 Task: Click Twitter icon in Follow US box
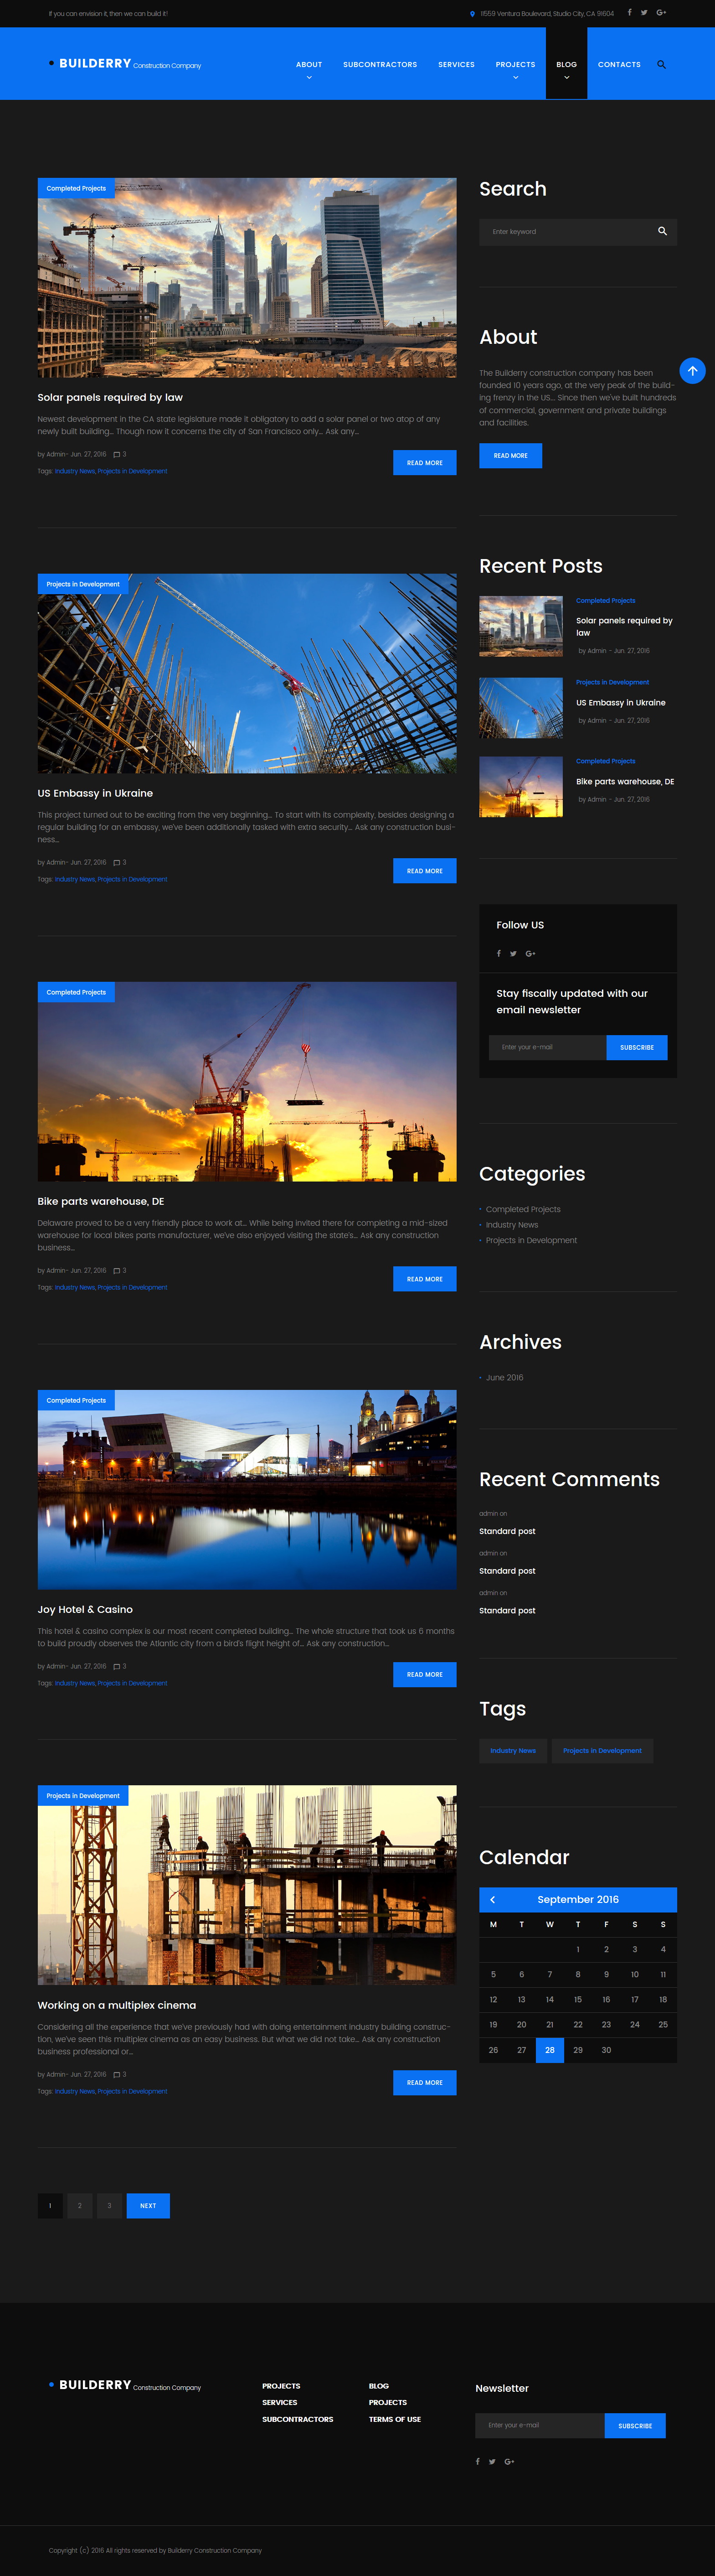513,953
